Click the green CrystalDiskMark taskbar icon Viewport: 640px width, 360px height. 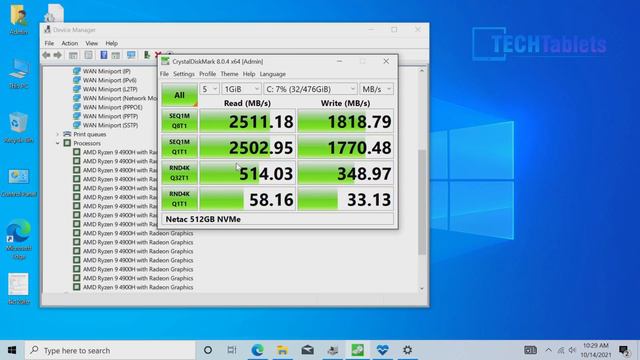[358, 350]
